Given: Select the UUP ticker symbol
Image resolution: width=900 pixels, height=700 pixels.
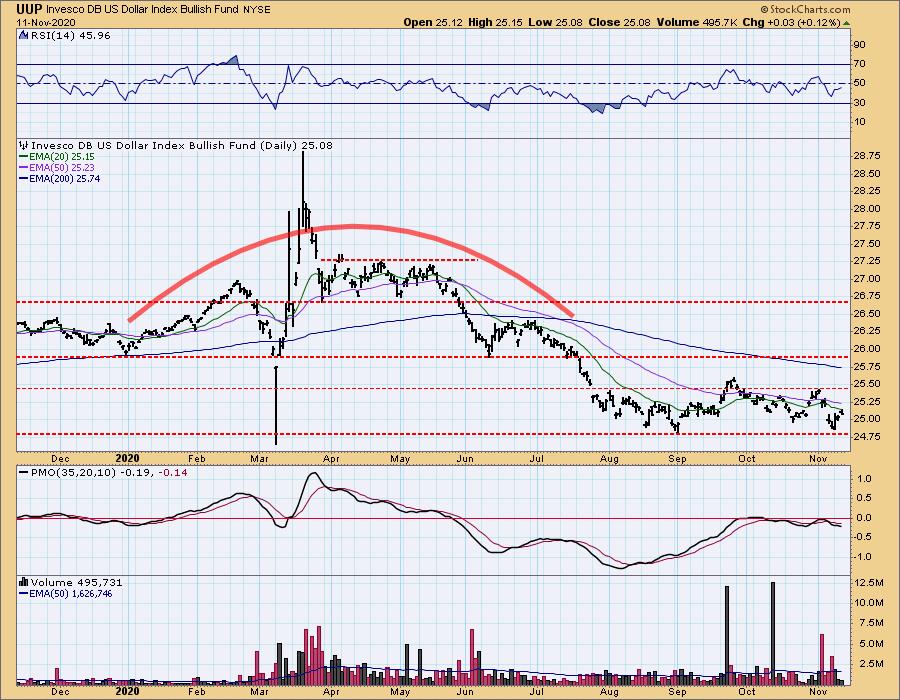Looking at the screenshot, I should click(29, 9).
